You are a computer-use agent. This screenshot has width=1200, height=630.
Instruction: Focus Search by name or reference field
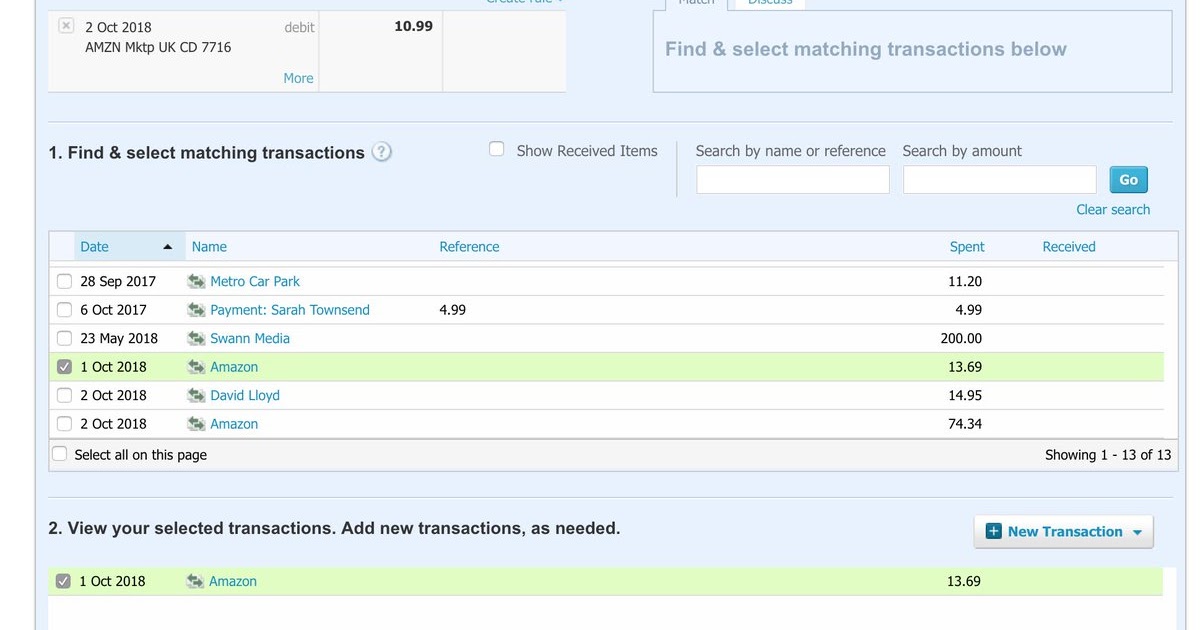click(793, 180)
